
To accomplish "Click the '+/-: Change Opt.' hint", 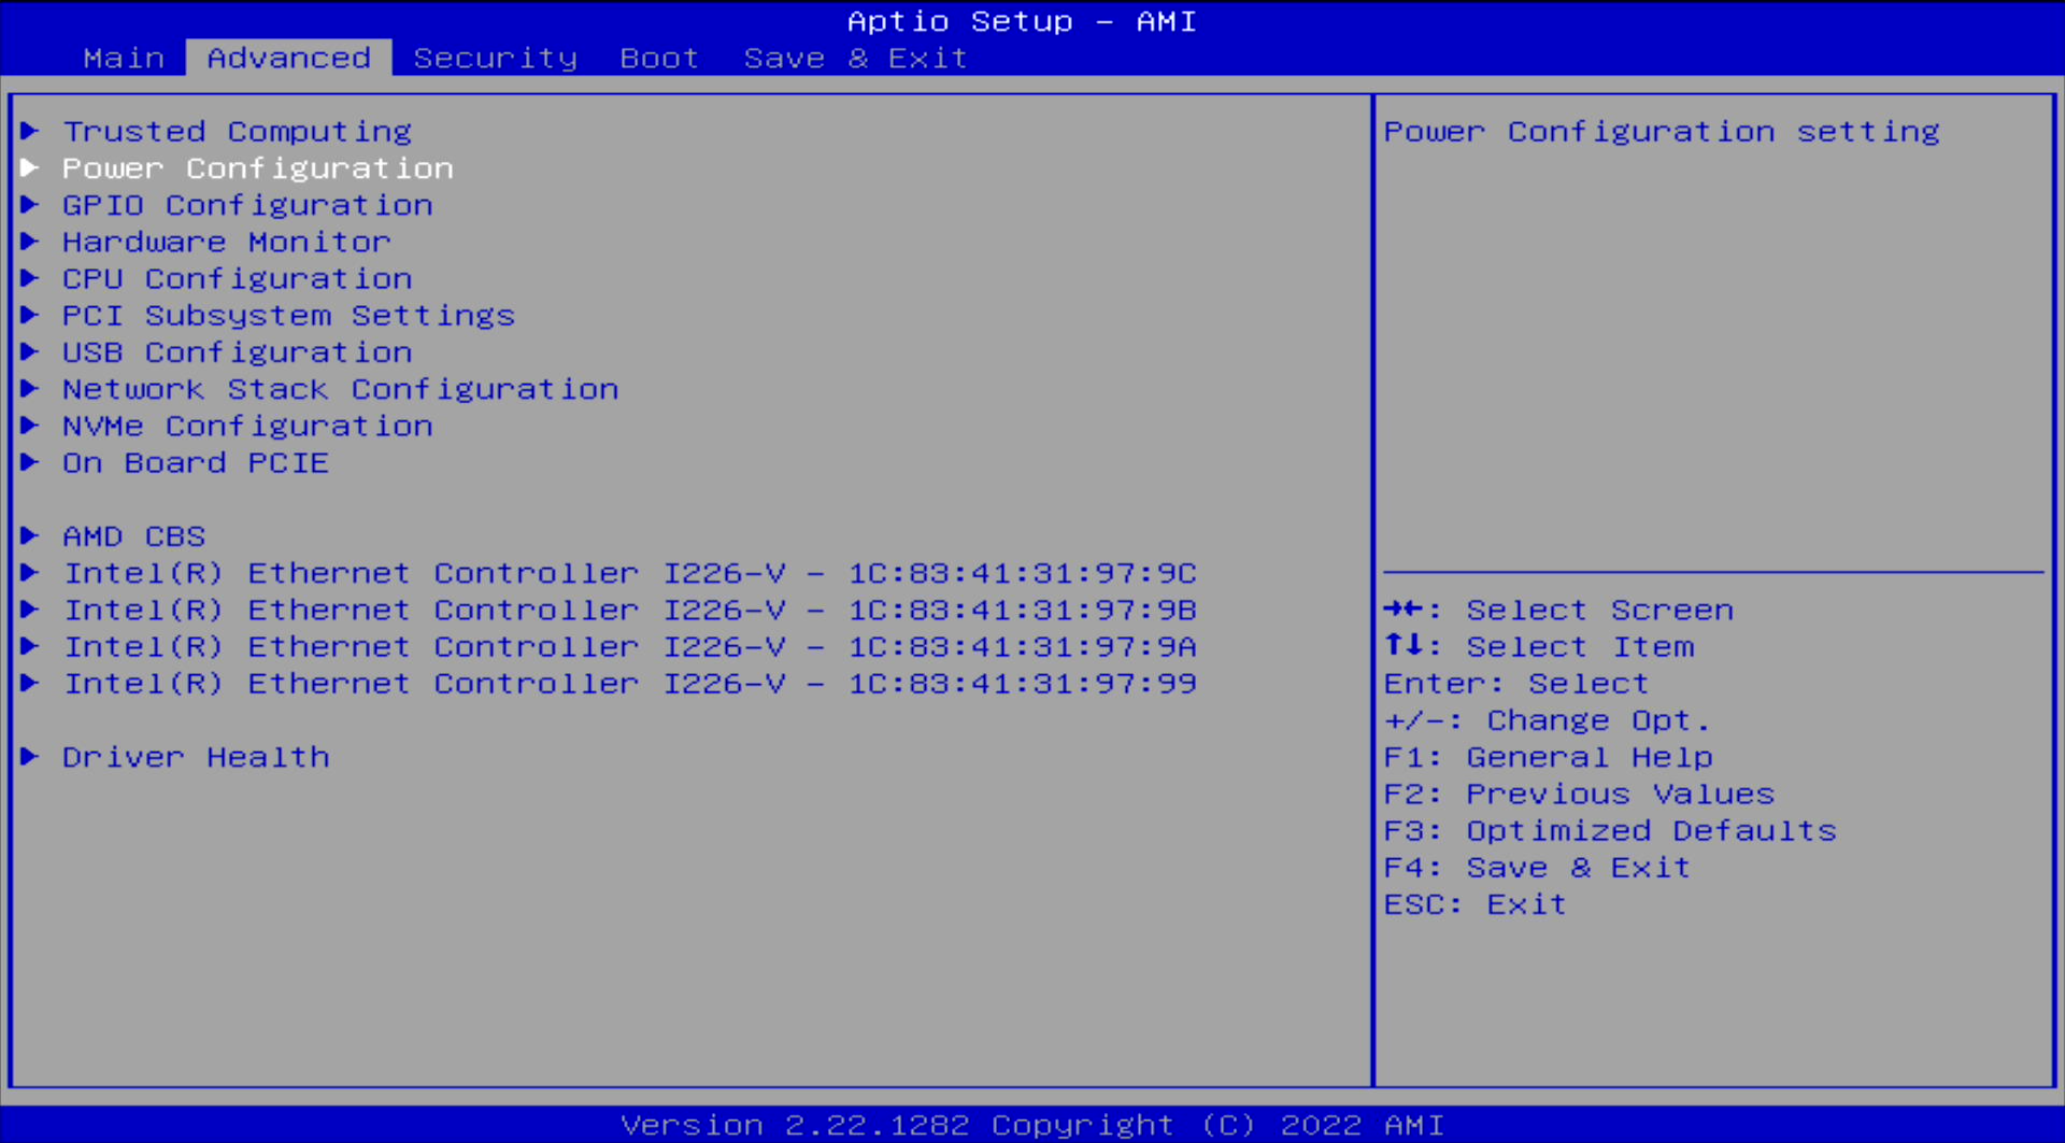I will (x=1548, y=721).
